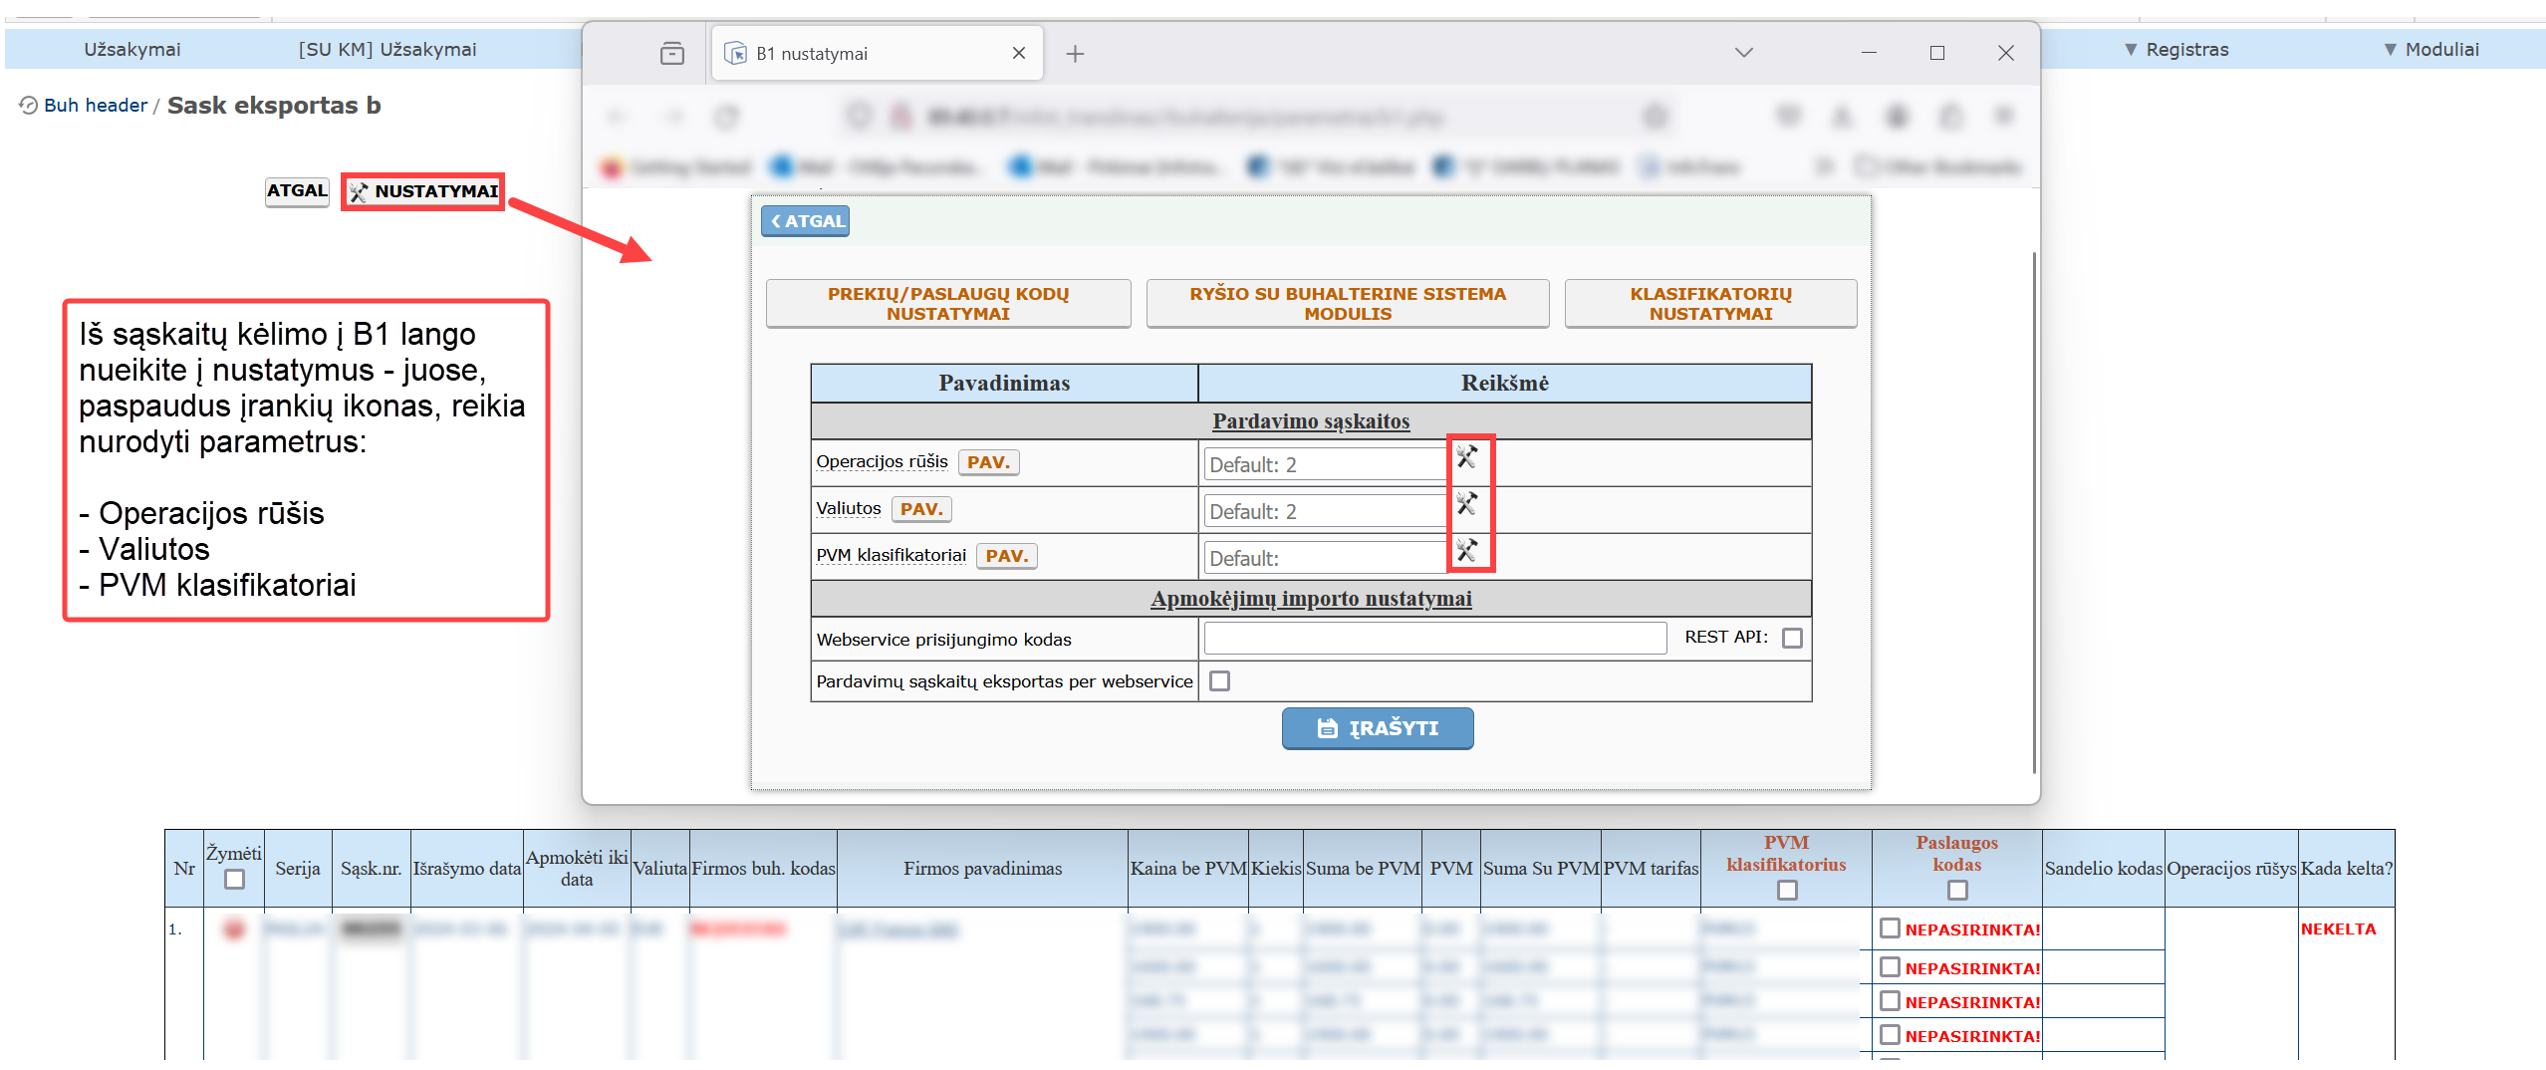Viewport: 2546px width, 1070px height.
Task: Click red status icon in invoice row 1
Action: pos(234,929)
